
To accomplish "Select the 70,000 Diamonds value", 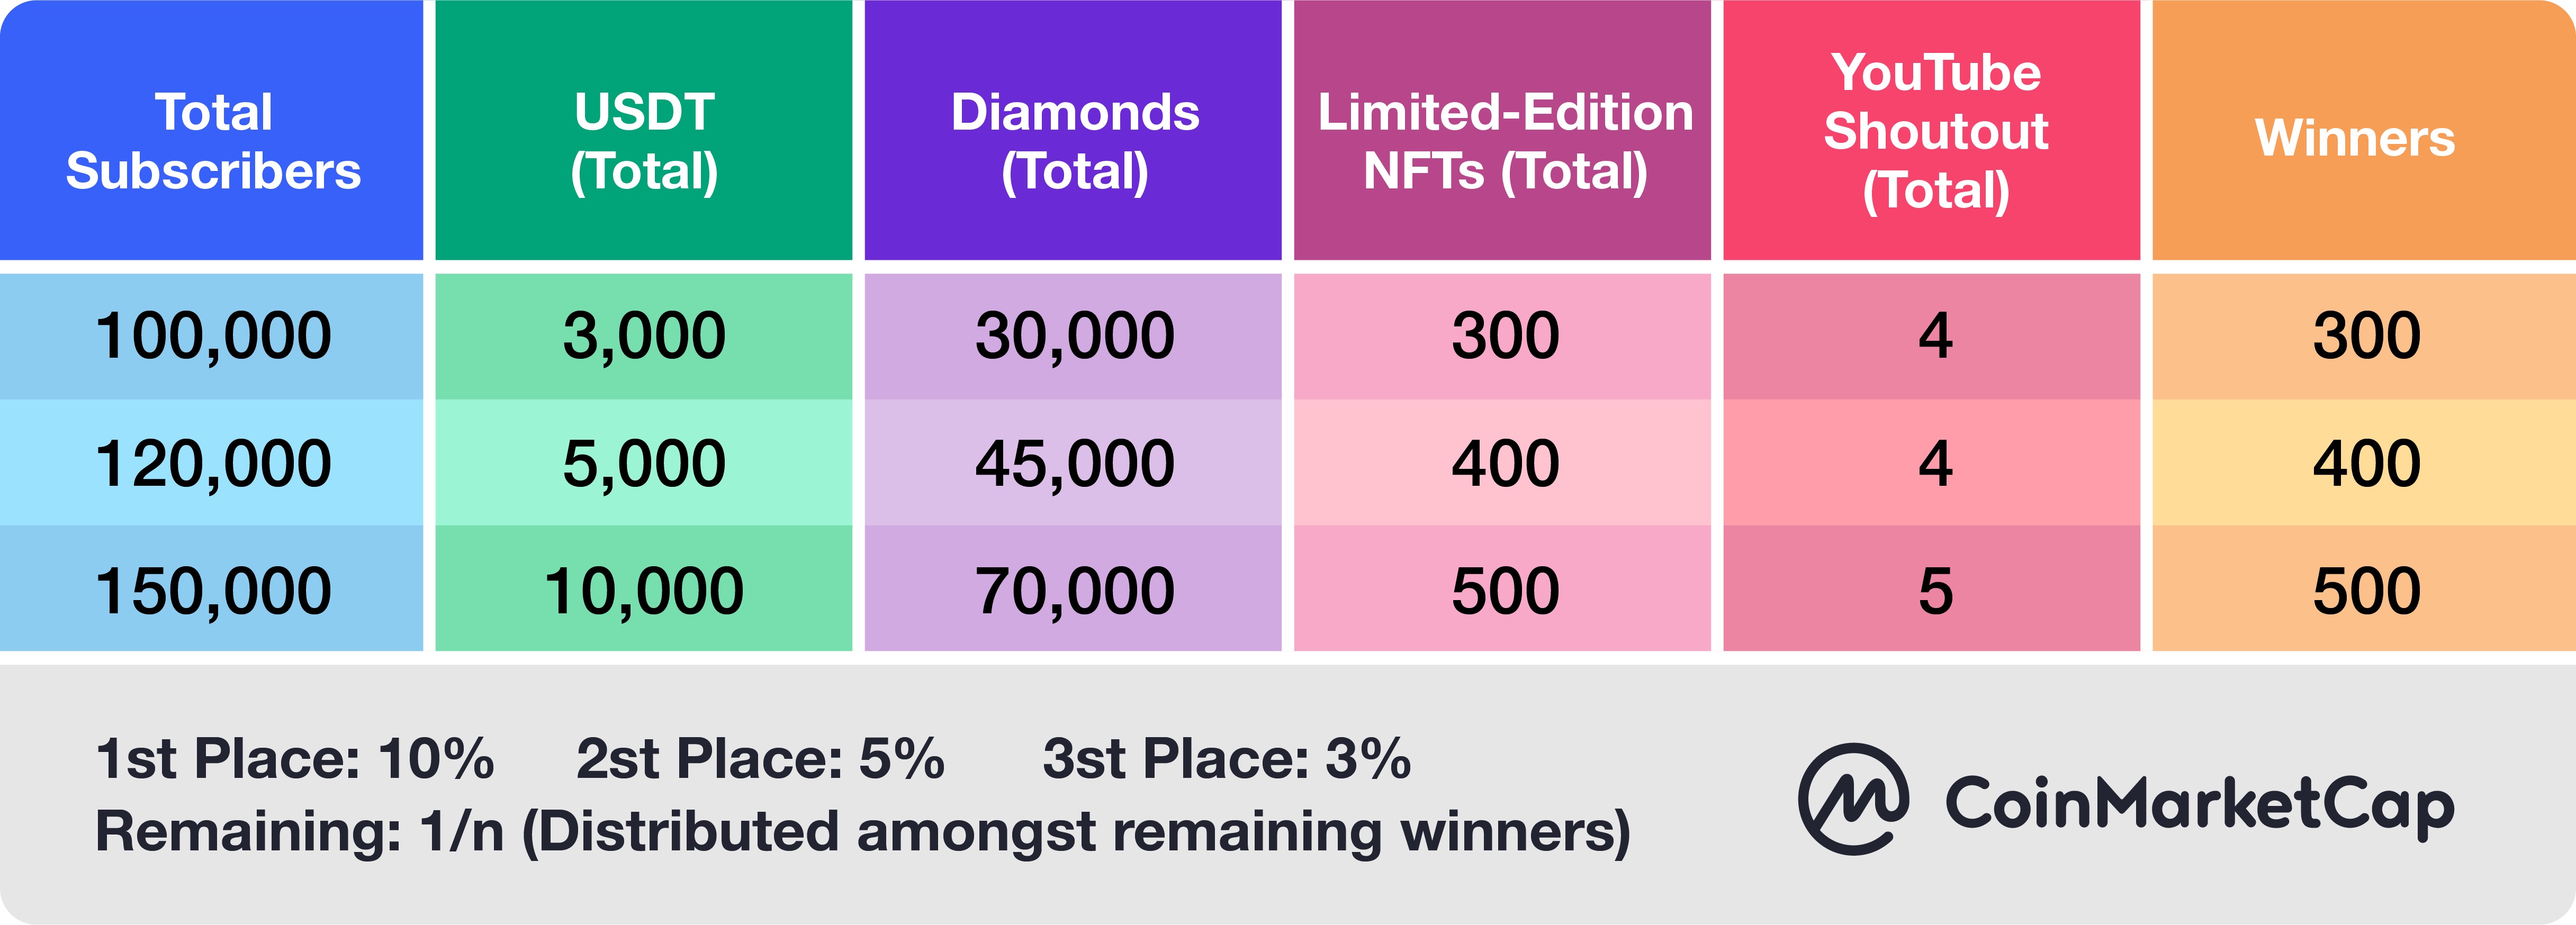I will click(1073, 589).
